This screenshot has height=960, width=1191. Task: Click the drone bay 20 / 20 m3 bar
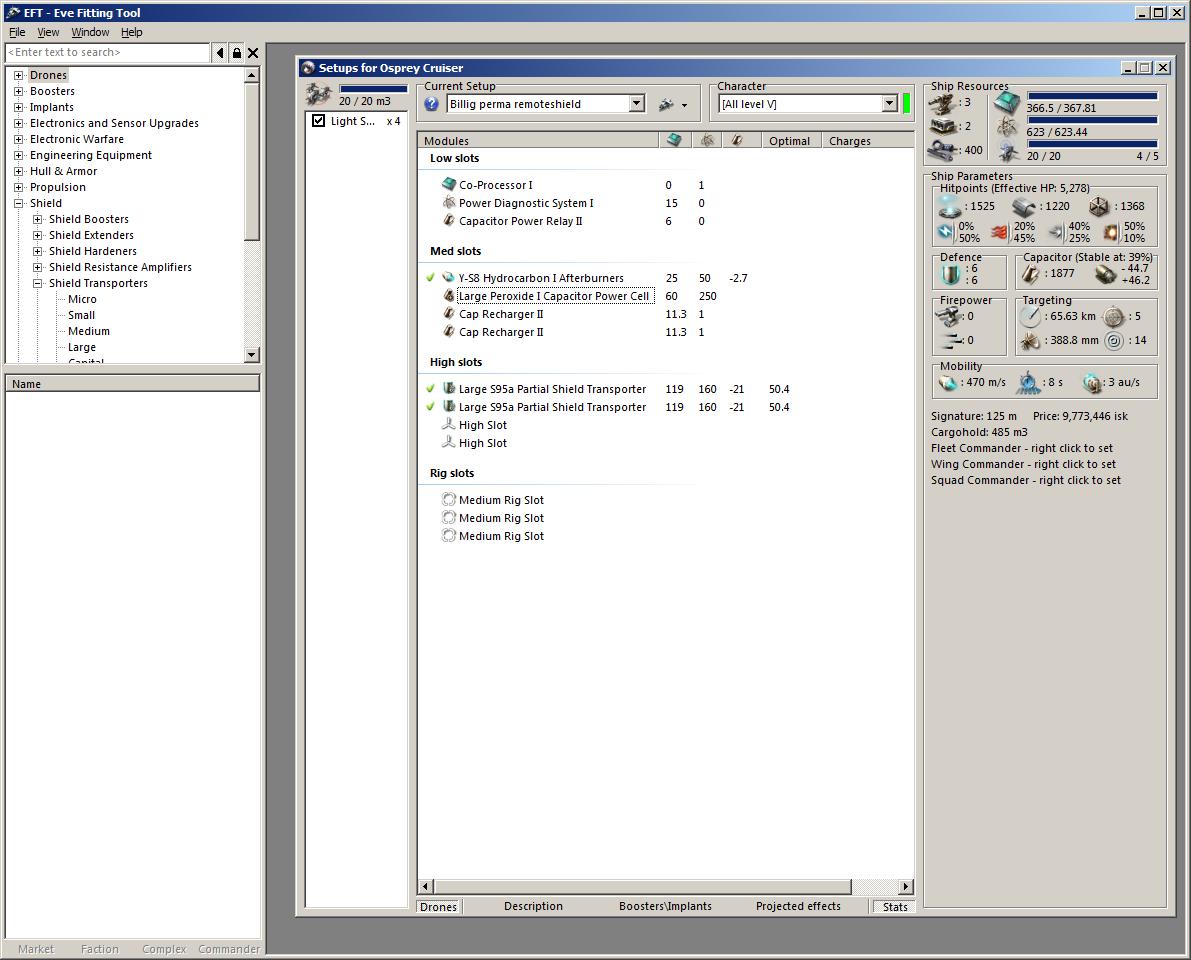pos(373,89)
